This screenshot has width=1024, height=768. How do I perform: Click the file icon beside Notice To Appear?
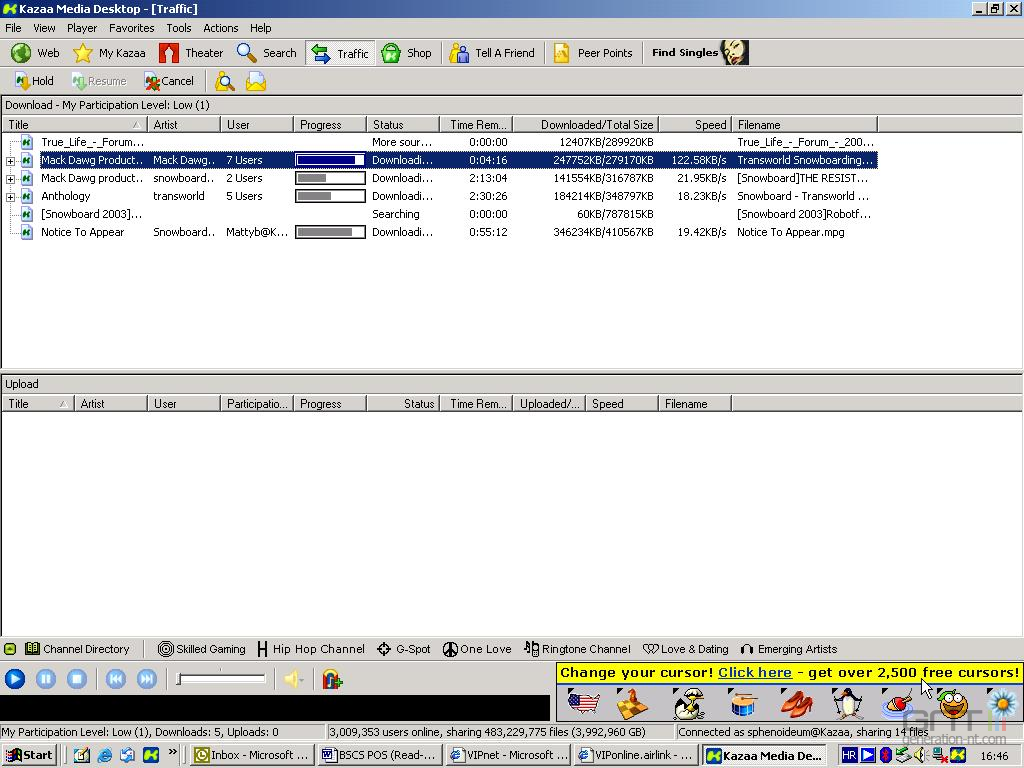[26, 232]
